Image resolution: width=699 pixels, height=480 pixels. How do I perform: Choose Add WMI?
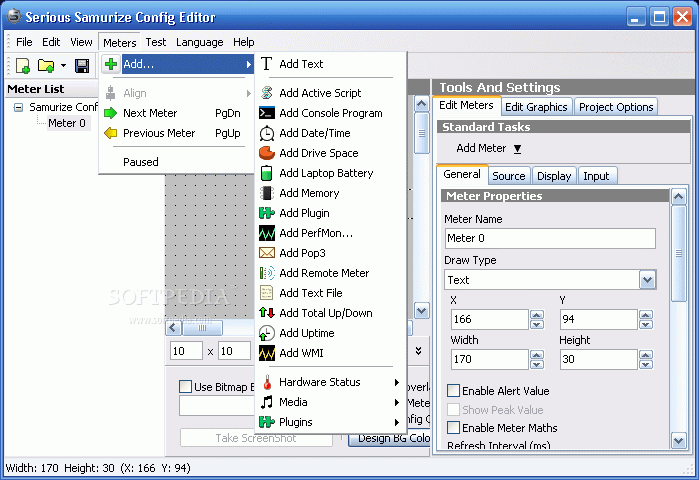click(x=331, y=353)
